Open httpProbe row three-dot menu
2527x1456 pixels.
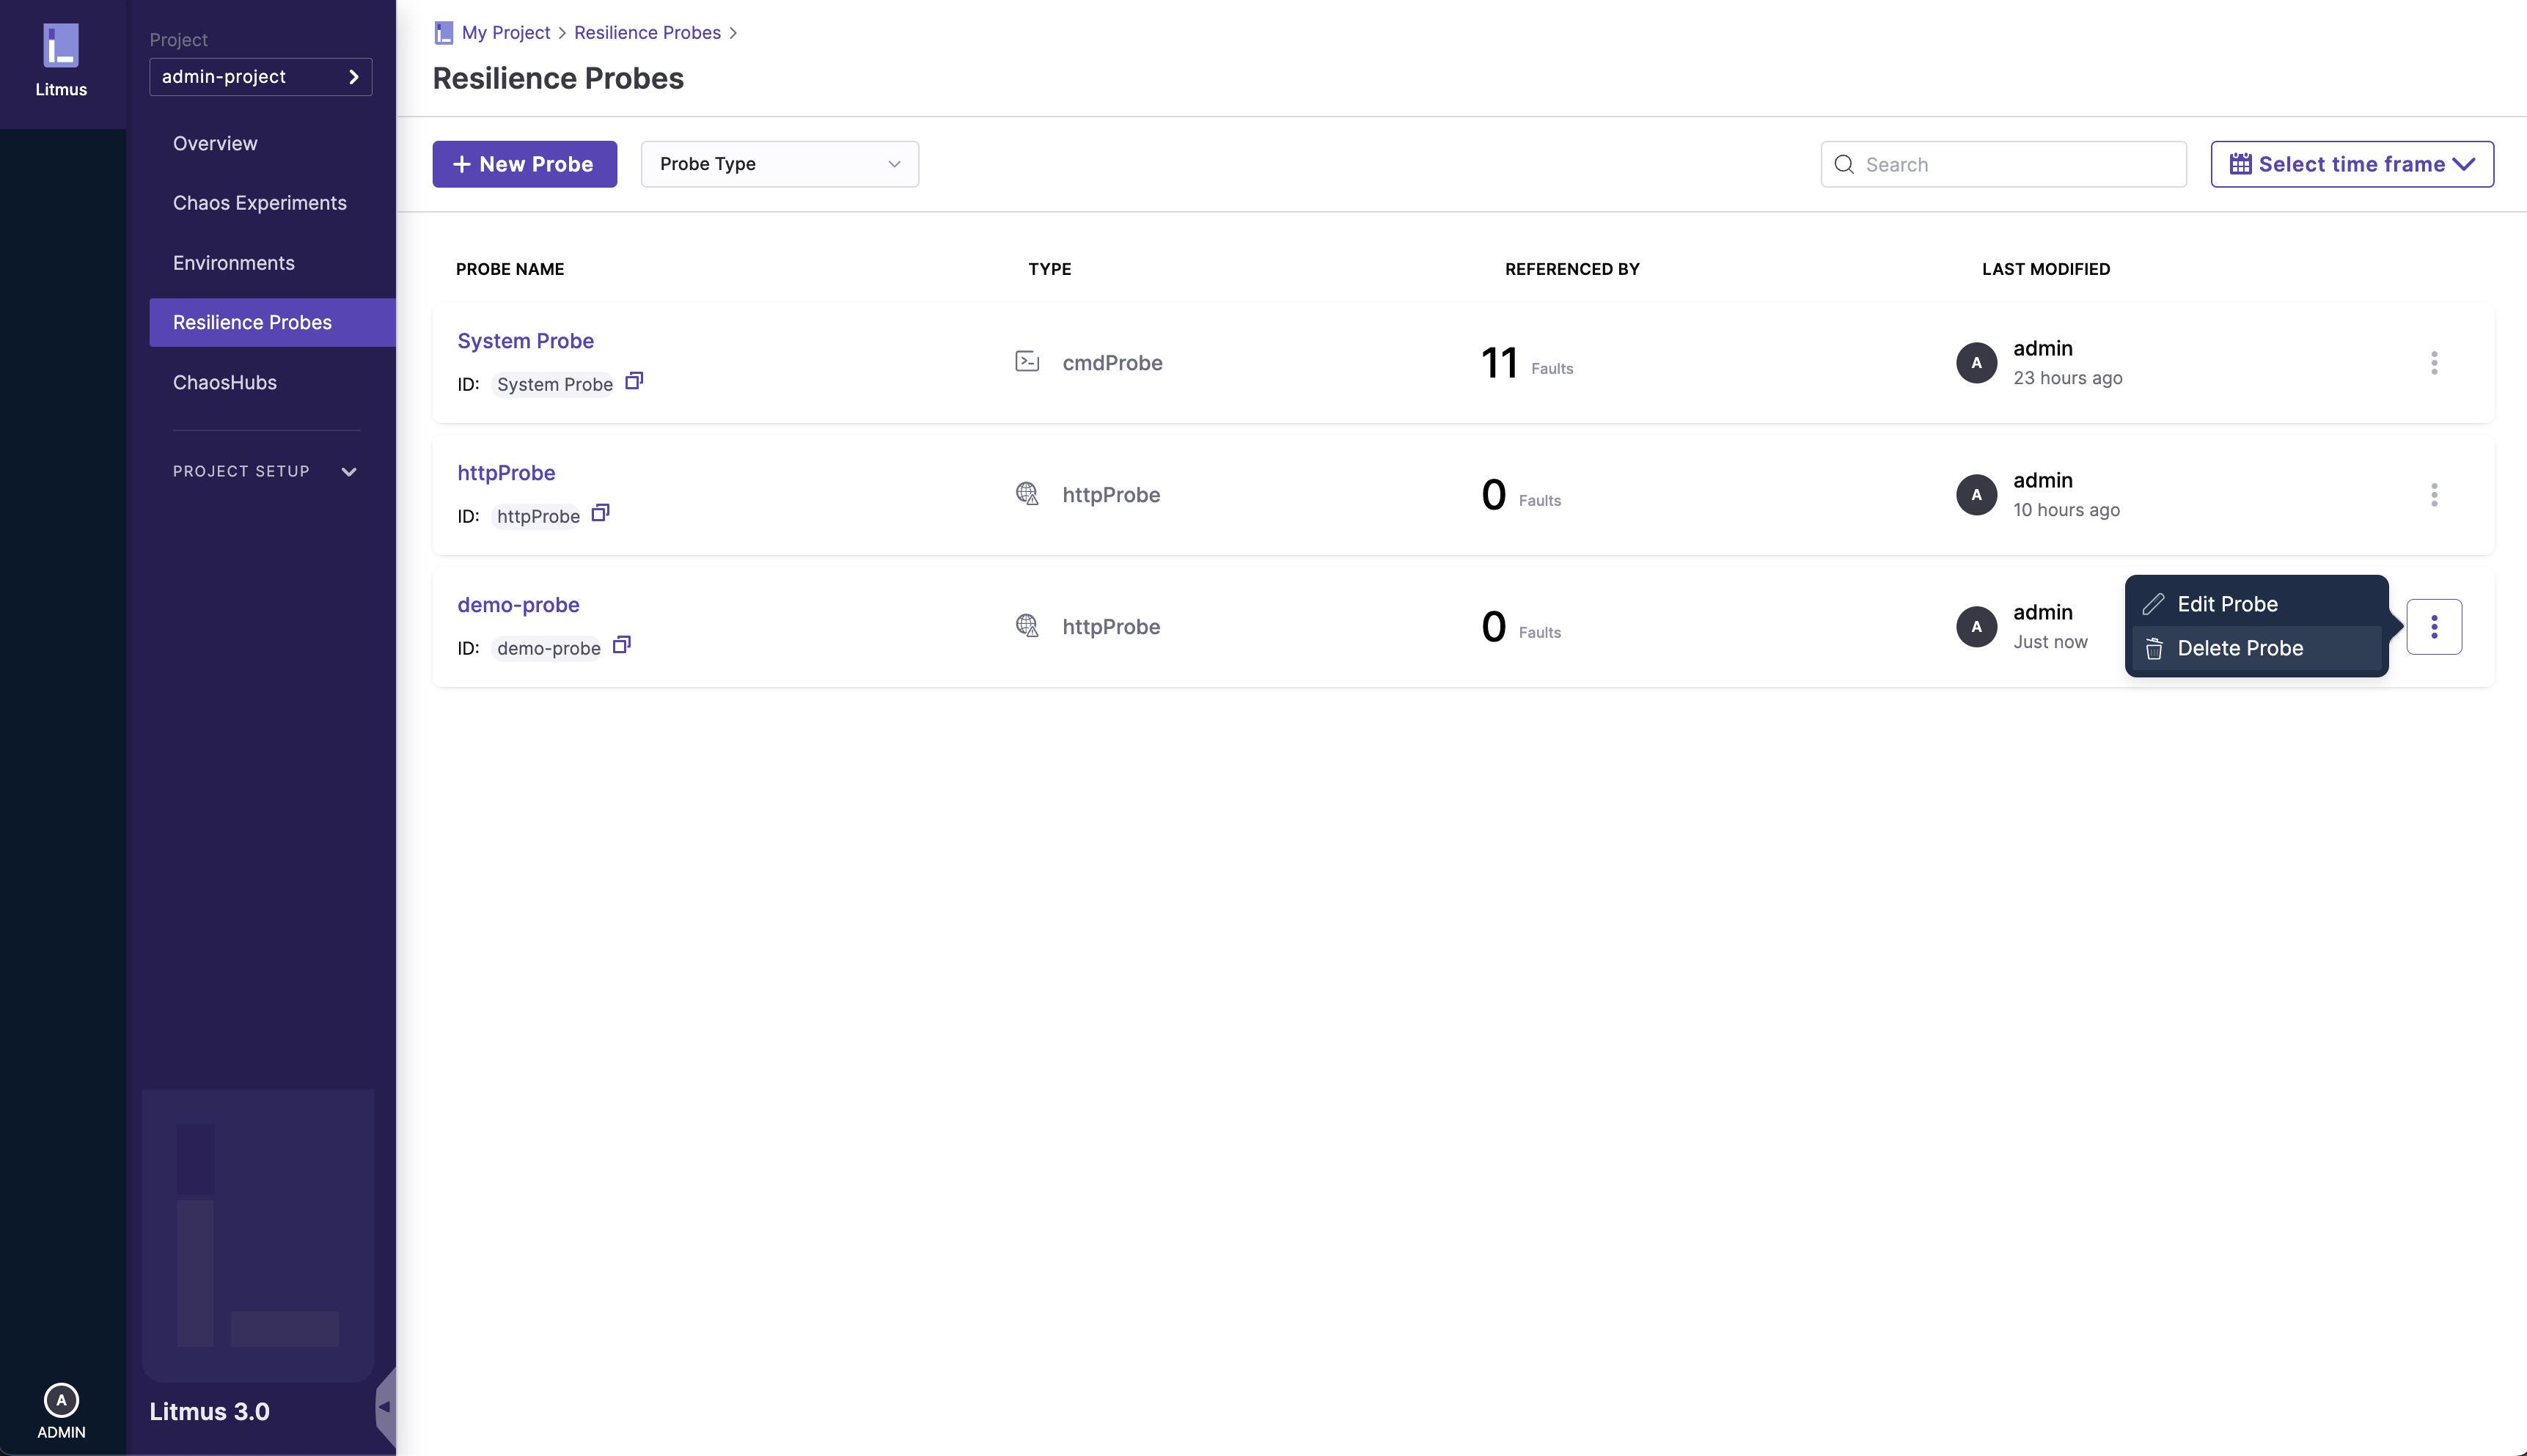[x=2434, y=495]
